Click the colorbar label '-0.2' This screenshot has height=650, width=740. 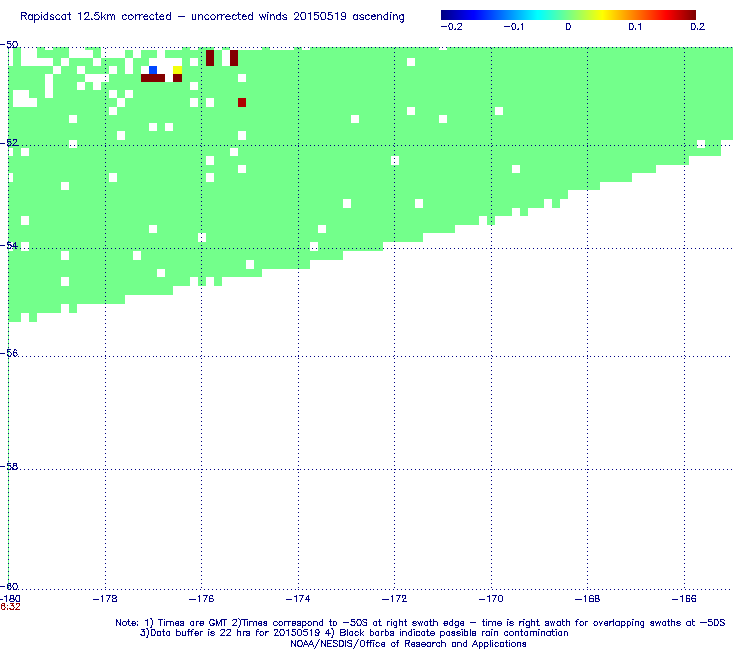(x=452, y=27)
